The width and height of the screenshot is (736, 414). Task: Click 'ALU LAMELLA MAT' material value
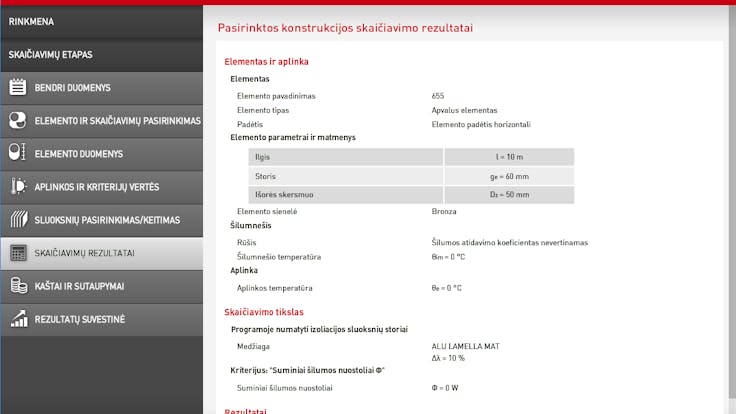[466, 346]
